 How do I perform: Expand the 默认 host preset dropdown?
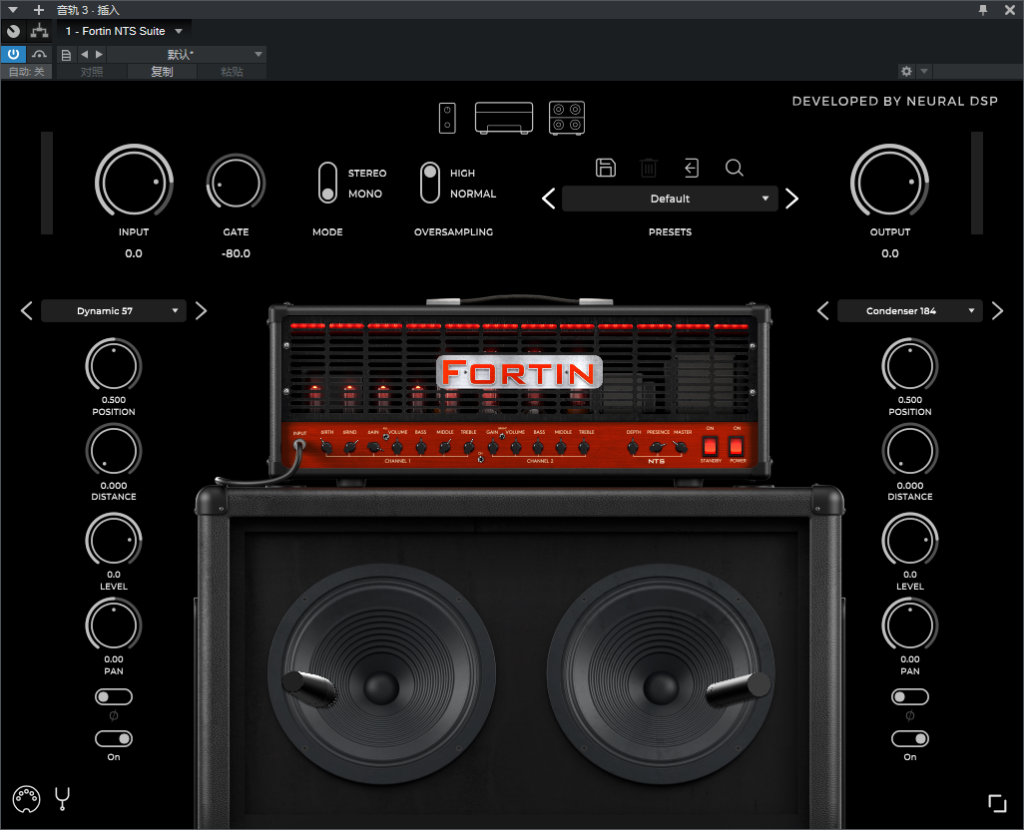pos(188,54)
